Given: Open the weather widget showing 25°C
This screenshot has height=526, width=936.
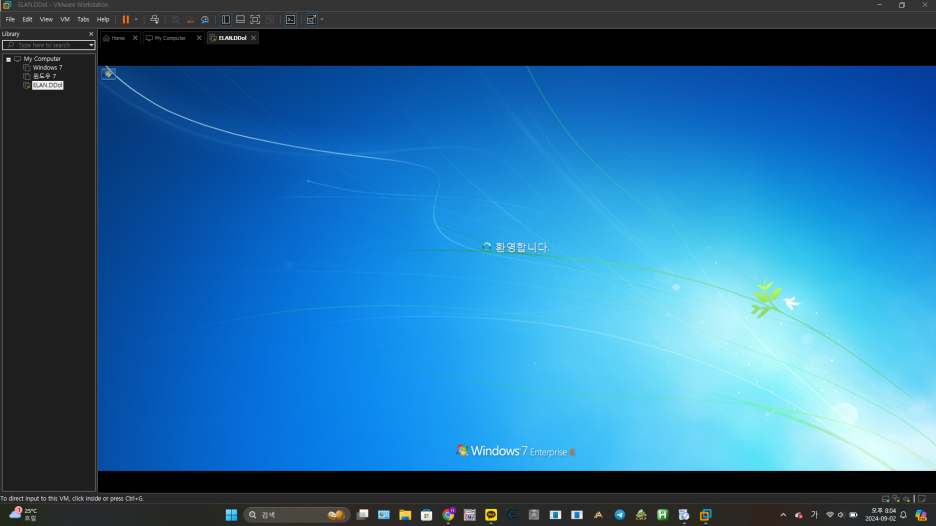Looking at the screenshot, I should [x=23, y=515].
